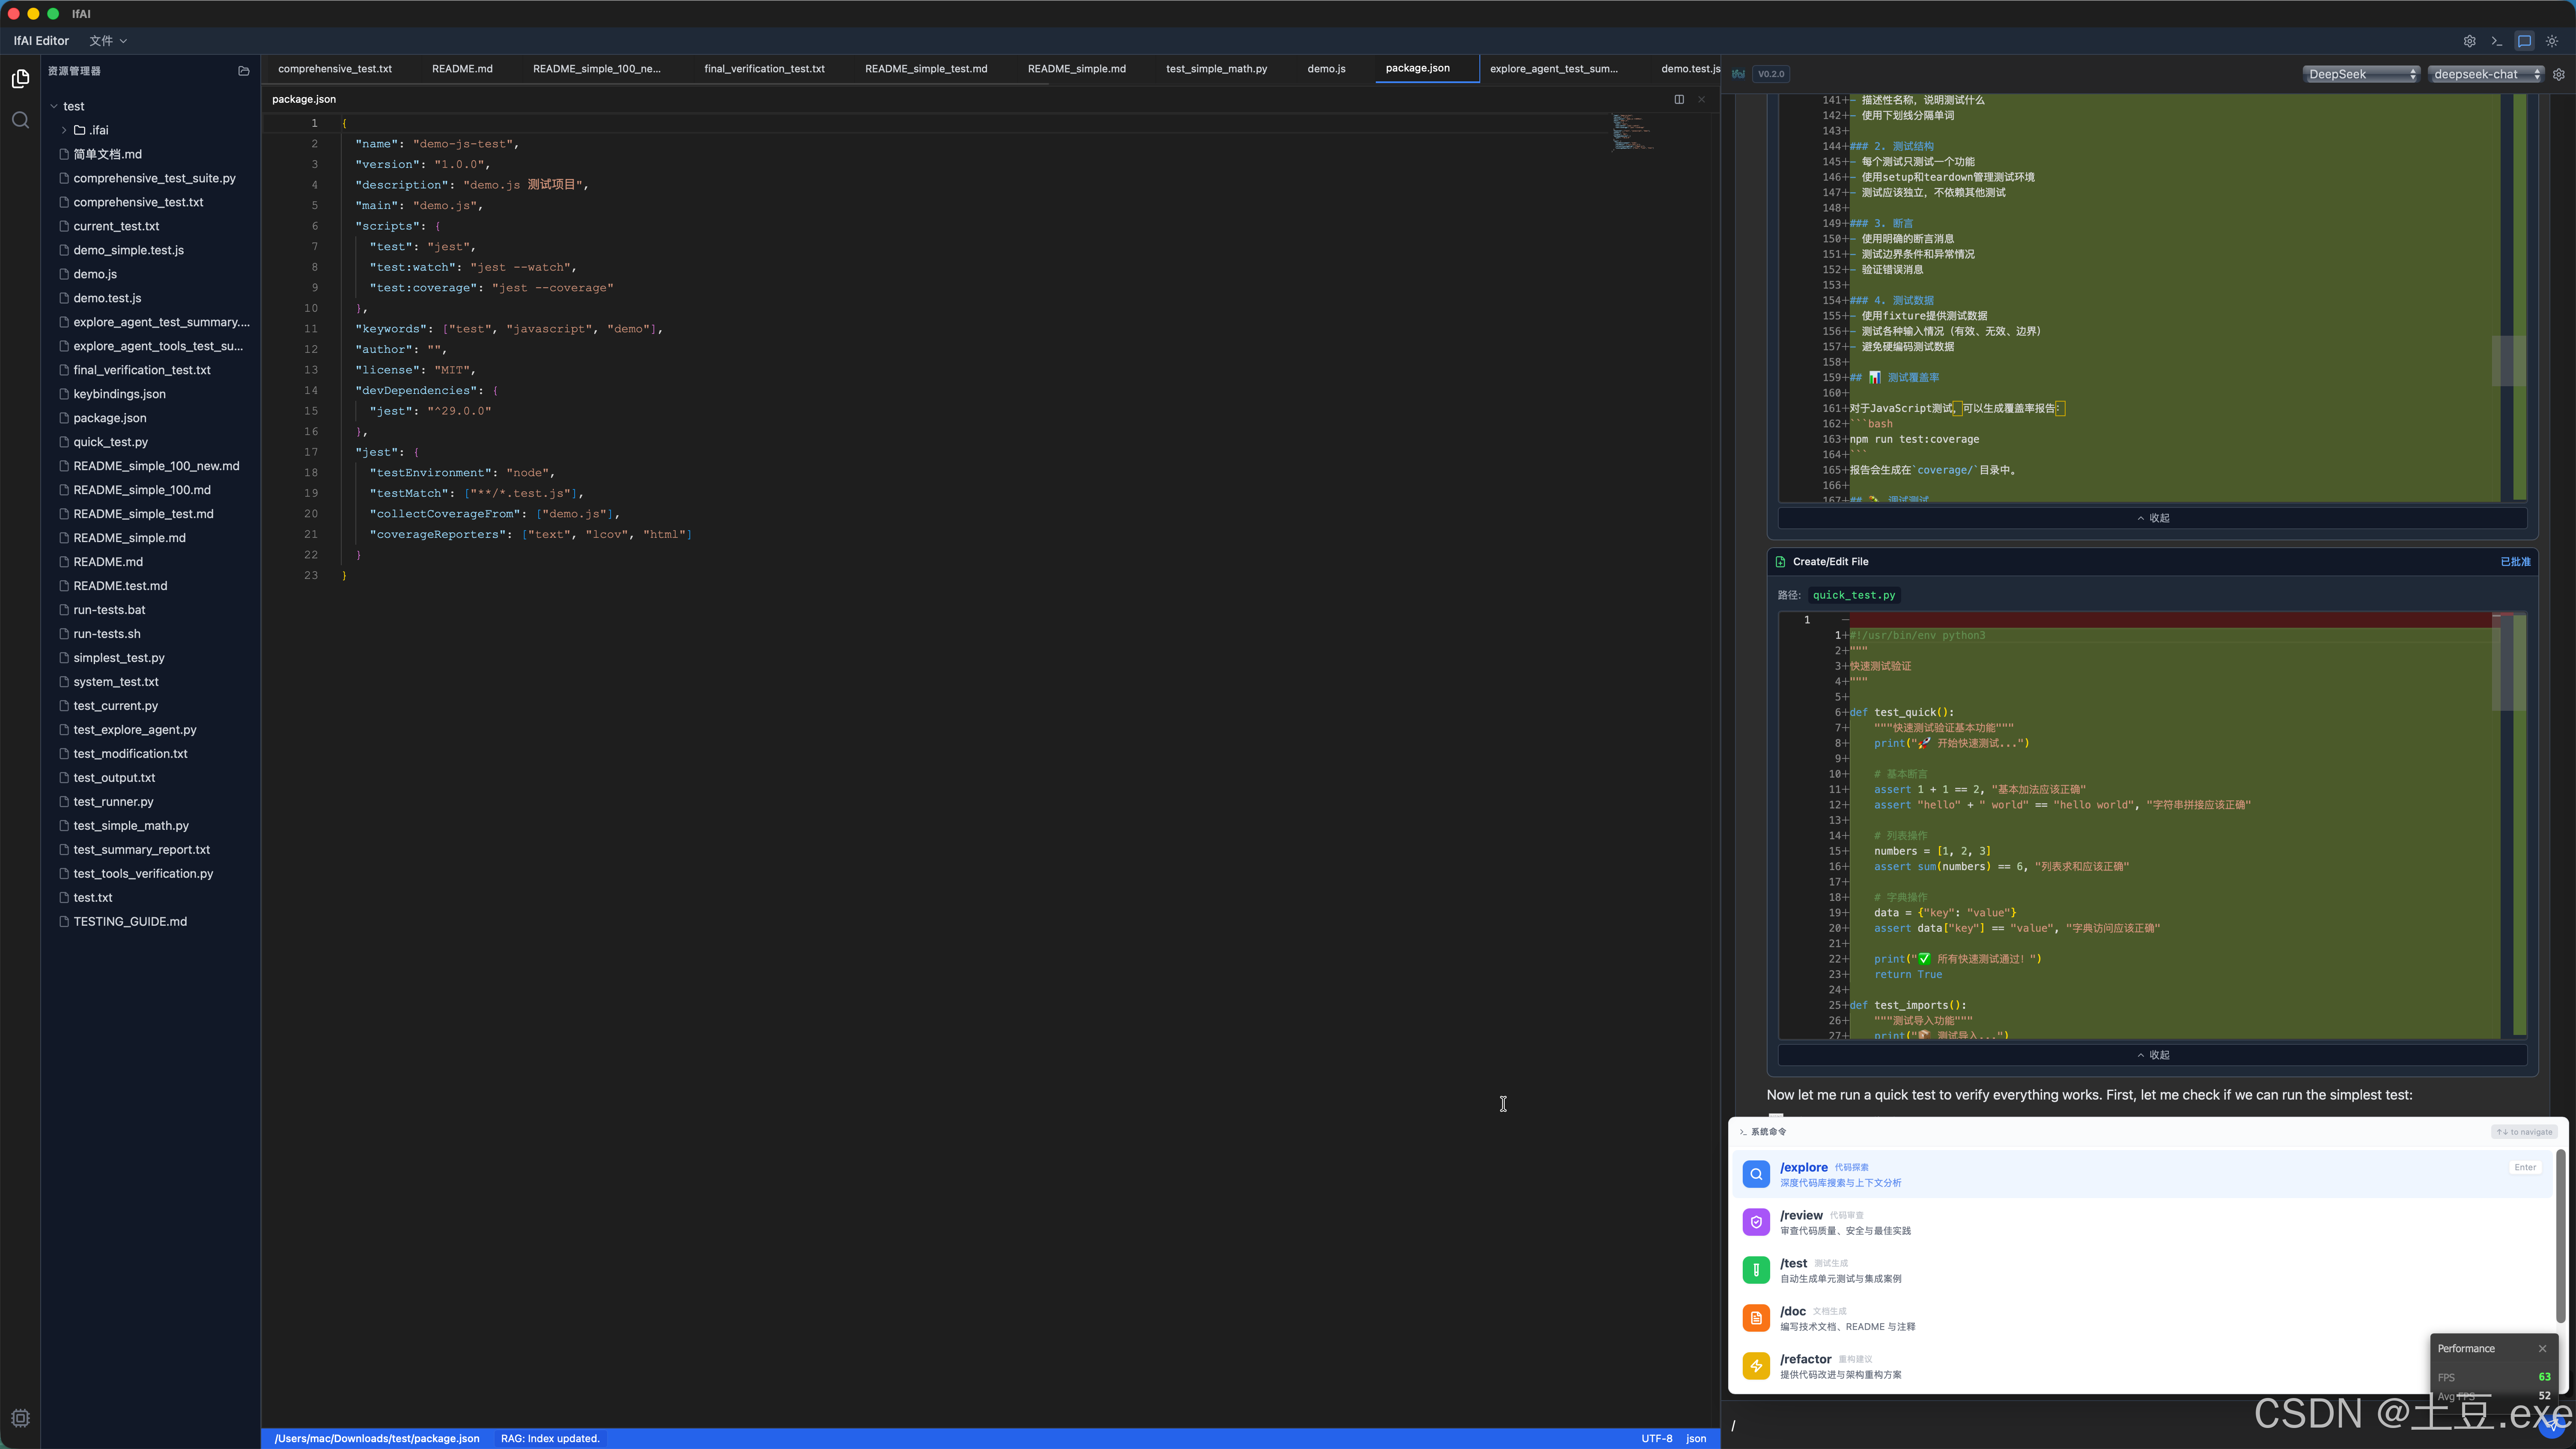
Task: Click split editor icon for package.json
Action: coord(1679,99)
